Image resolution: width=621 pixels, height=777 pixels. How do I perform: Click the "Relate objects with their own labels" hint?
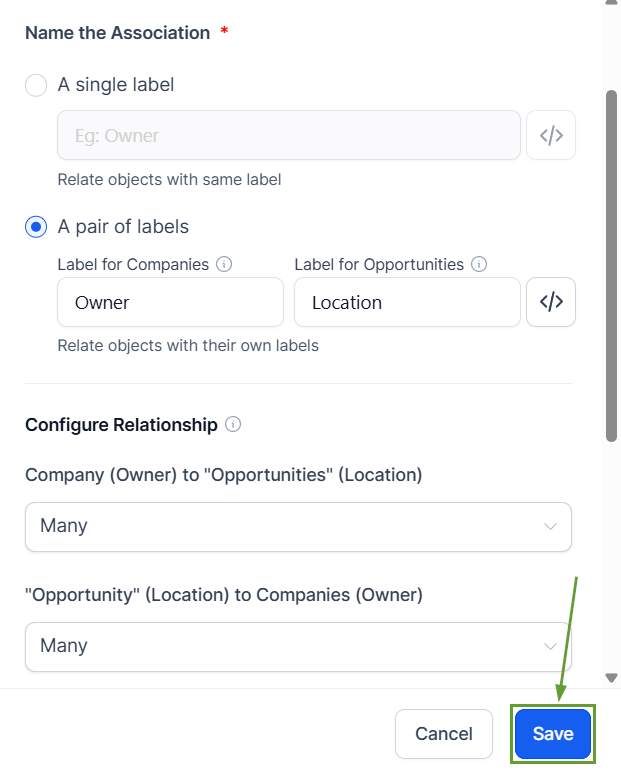coord(188,346)
